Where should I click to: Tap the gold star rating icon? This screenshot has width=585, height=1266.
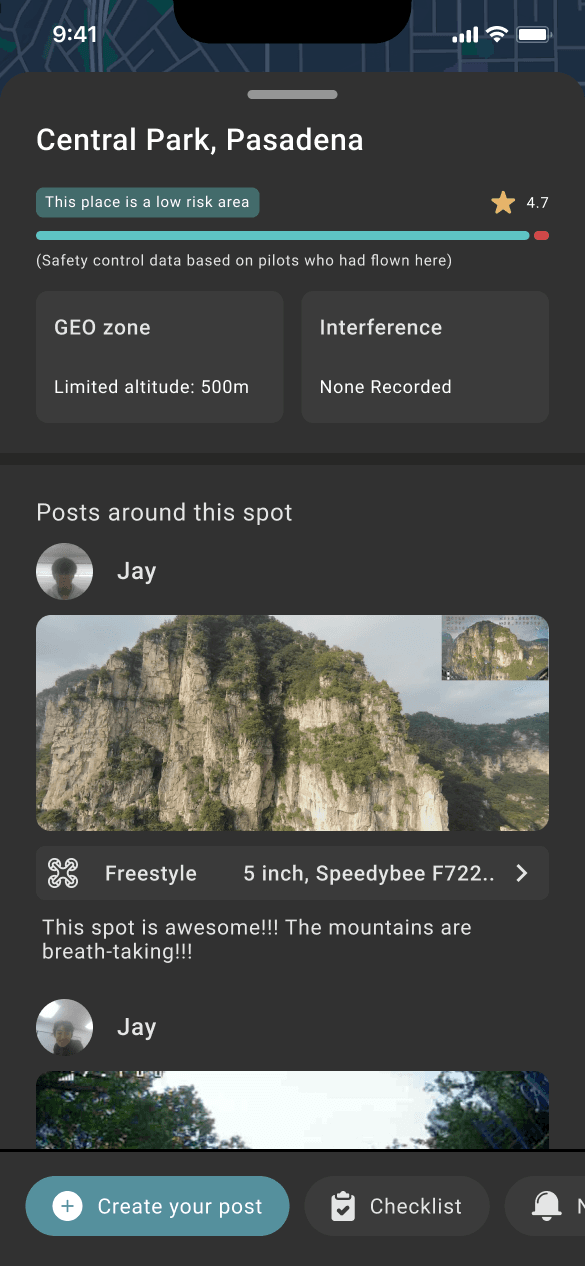tap(503, 203)
